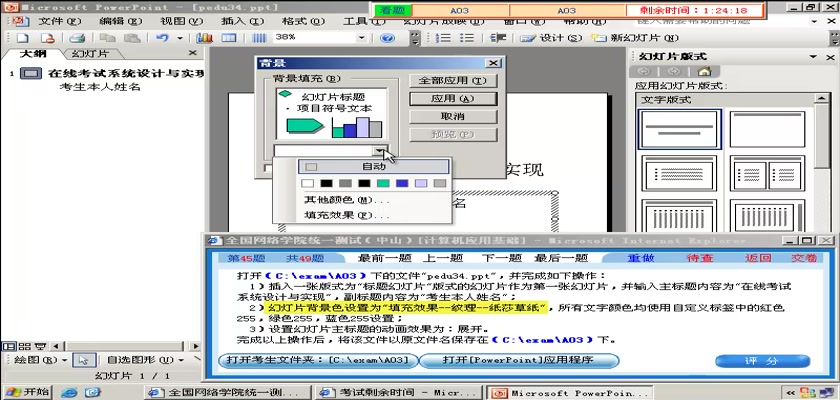Click Cancel in Background dialog
This screenshot has height=400, width=840.
pos(453,116)
